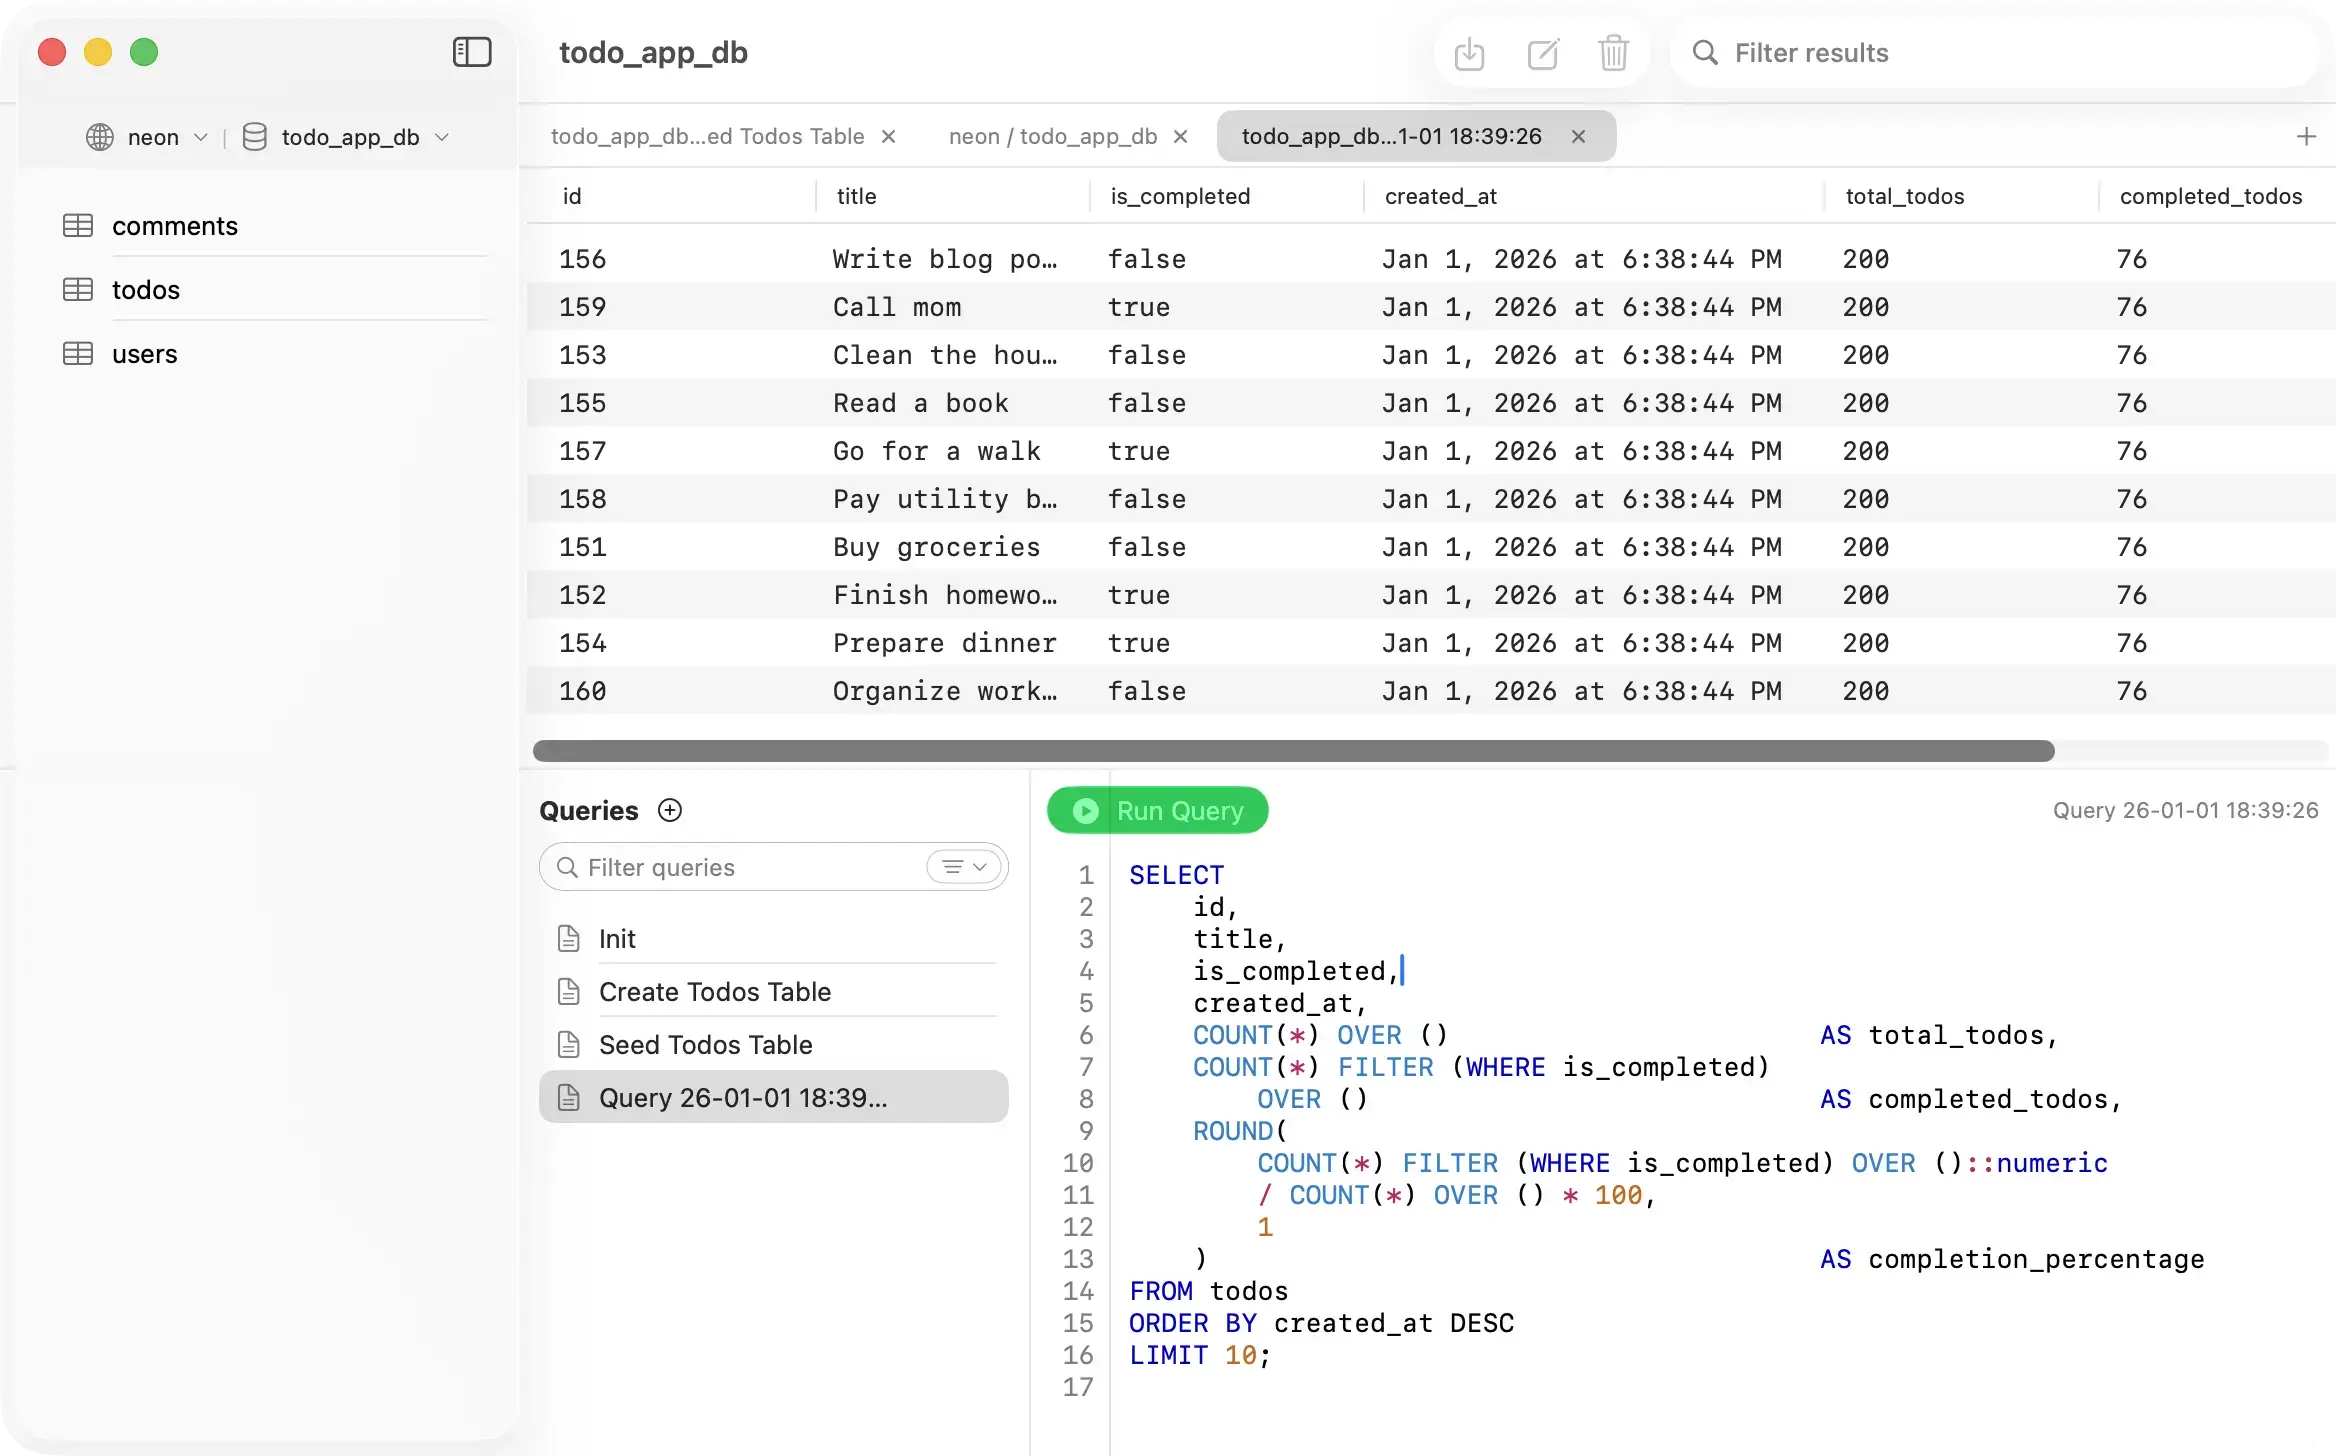Viewport: 2336px width, 1456px height.
Task: Click the globe icon next to neon
Action: (x=99, y=137)
